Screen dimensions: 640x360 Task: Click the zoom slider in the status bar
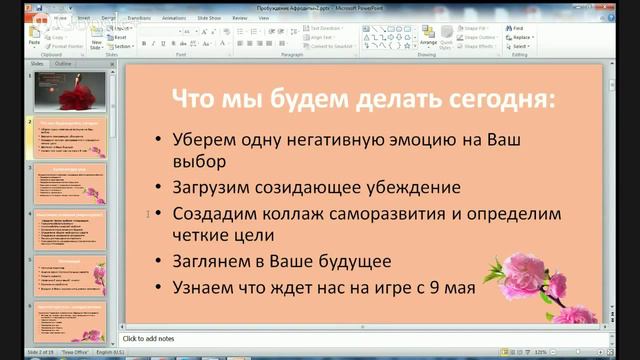point(577,352)
